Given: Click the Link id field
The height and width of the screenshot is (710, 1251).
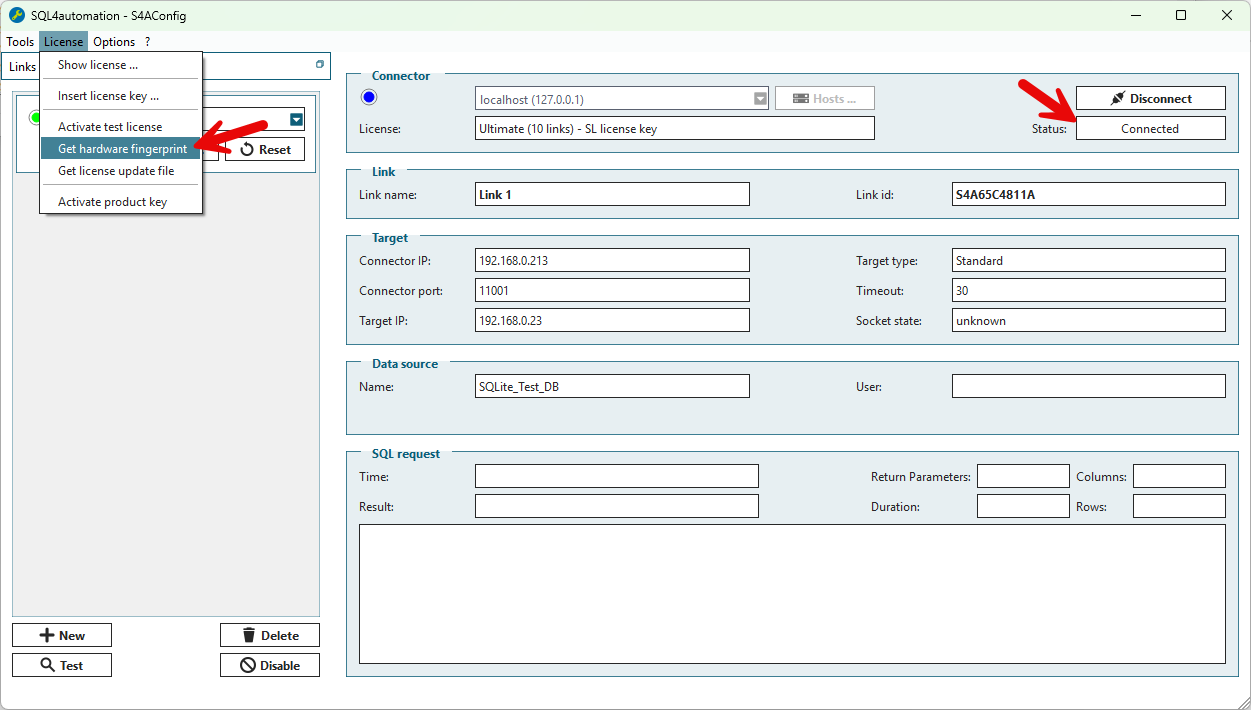Looking at the screenshot, I should pyautogui.click(x=1089, y=194).
